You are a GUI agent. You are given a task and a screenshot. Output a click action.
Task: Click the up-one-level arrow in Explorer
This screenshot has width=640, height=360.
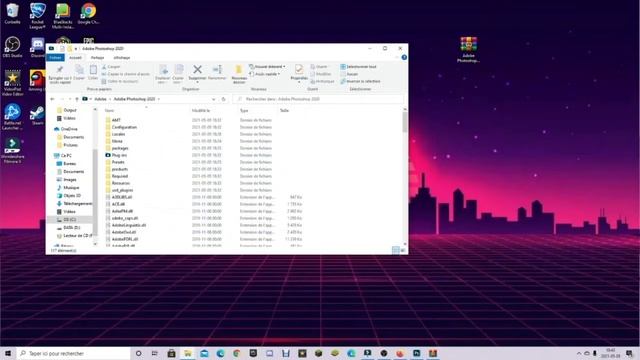tap(76, 99)
